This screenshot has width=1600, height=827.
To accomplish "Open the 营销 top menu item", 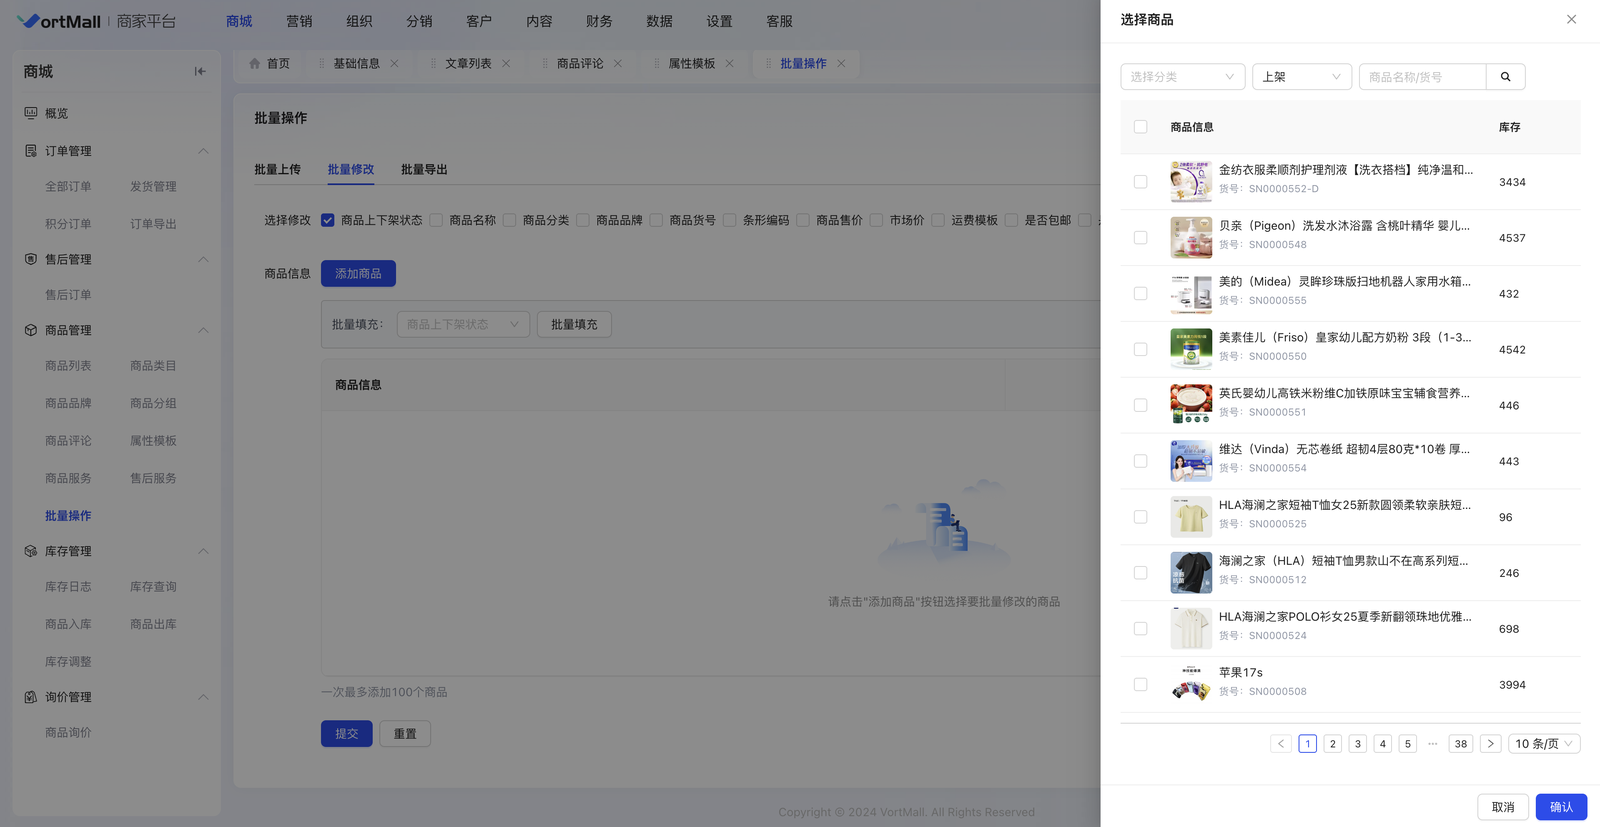I will (299, 21).
